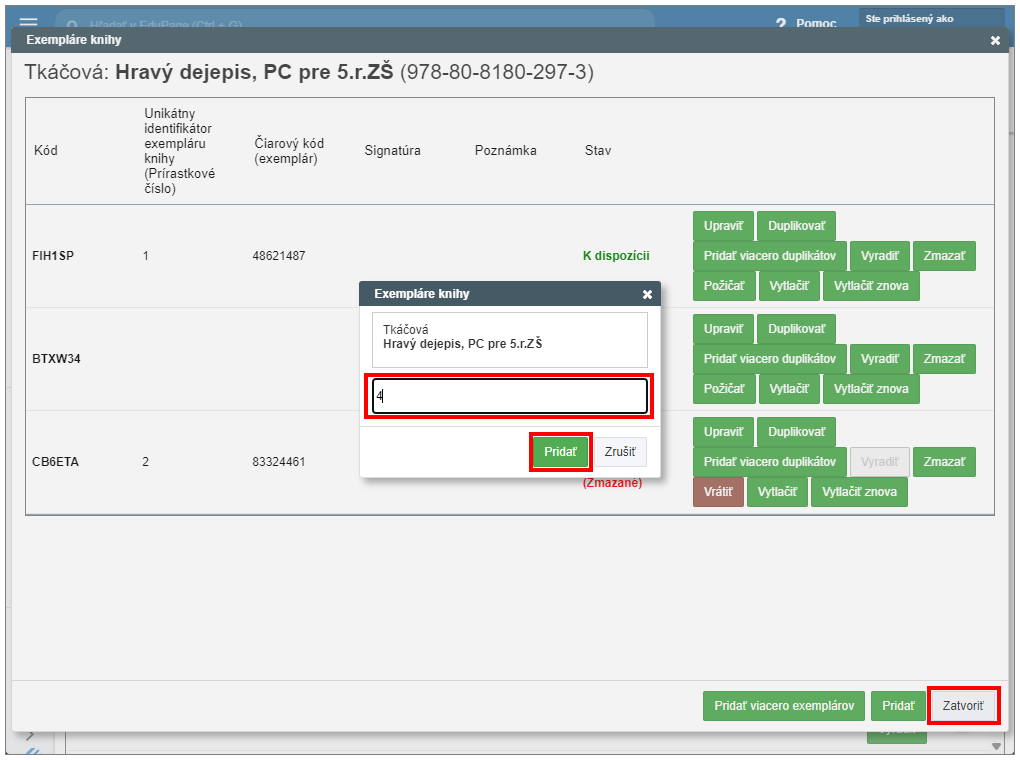Screen dimensions: 1020x760
Task: Click Vytlačiť znova for copy BTXW34
Action: tap(870, 389)
